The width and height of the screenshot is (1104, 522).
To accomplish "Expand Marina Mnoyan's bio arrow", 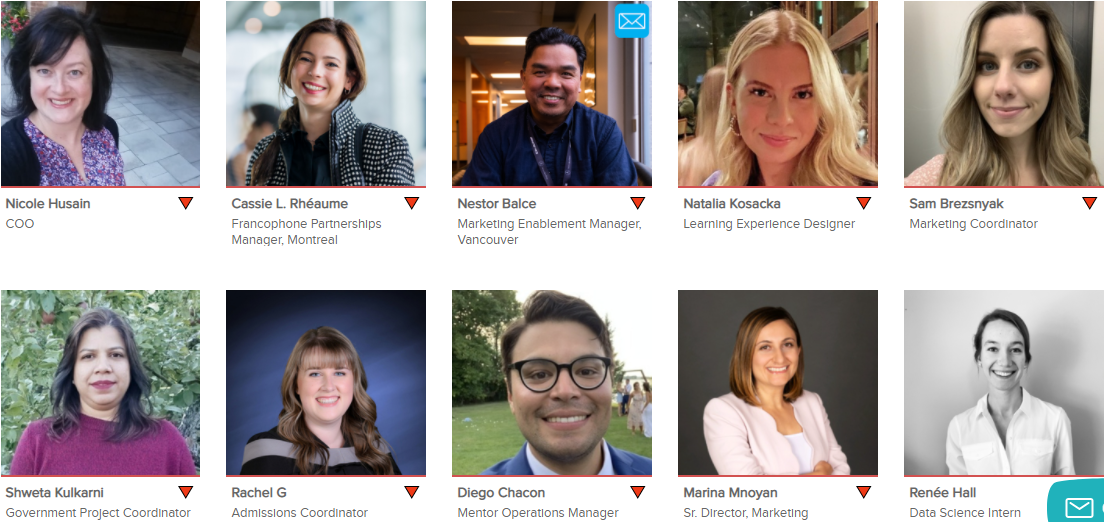I will click(864, 492).
